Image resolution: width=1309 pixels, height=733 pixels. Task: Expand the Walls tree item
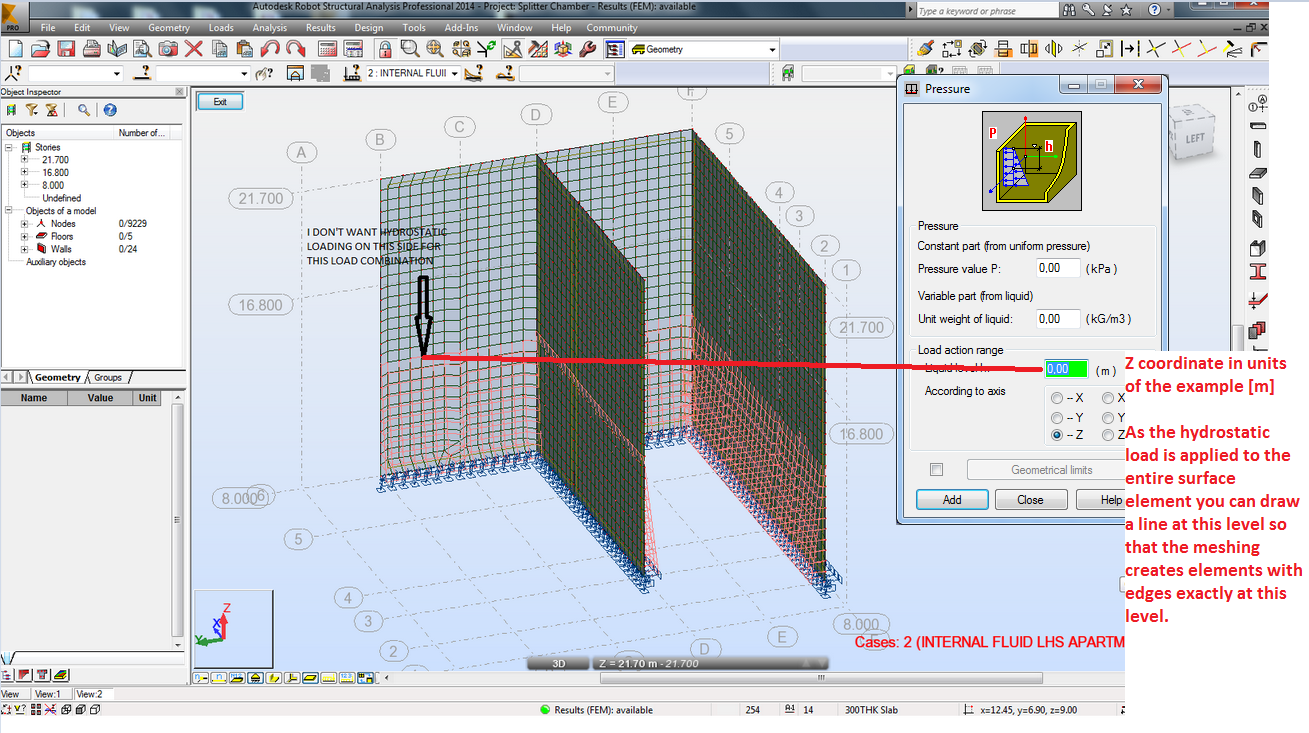click(24, 249)
